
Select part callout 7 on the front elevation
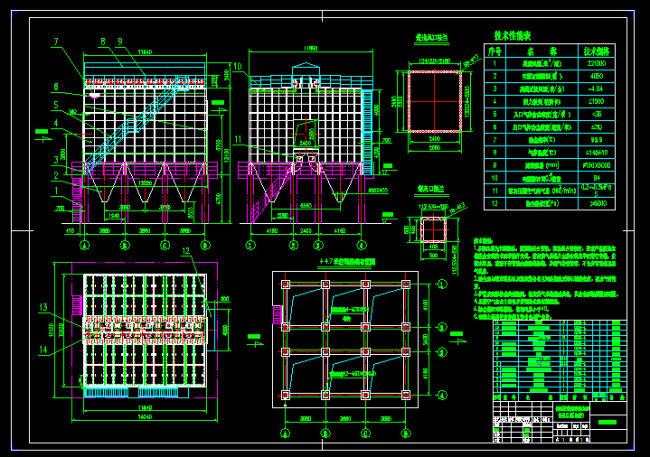[x=56, y=42]
